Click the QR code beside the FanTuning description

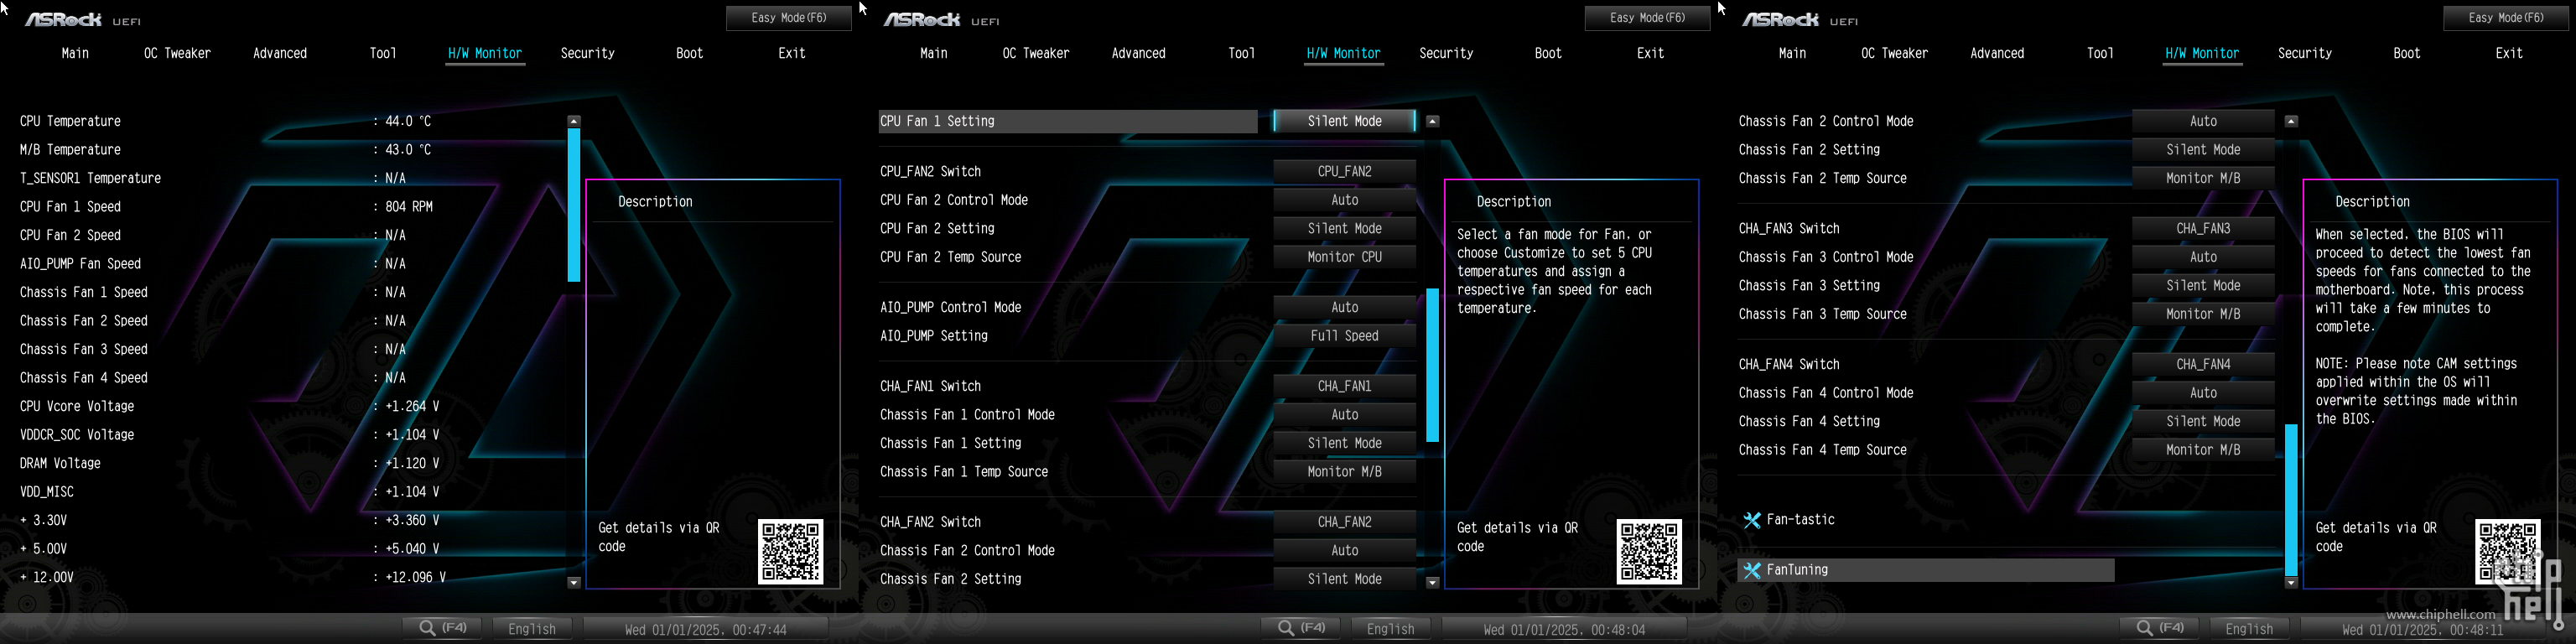coord(2506,551)
